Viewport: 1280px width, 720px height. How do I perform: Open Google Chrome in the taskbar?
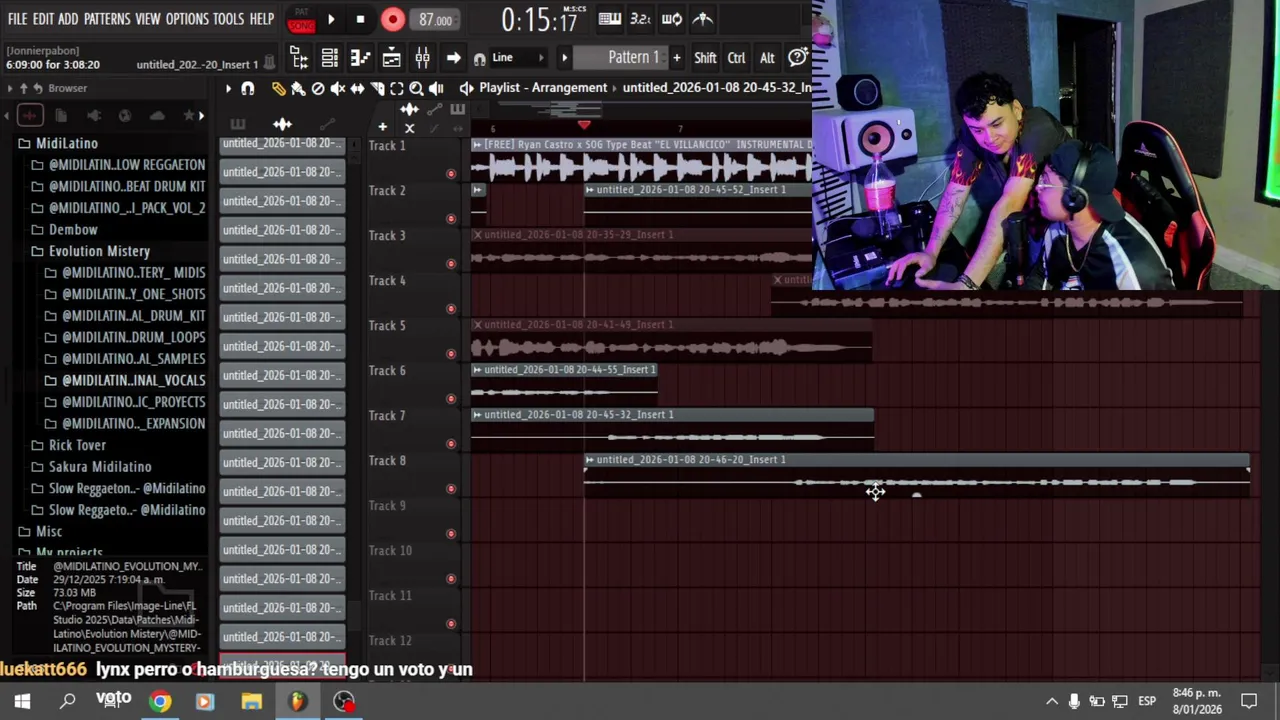click(x=160, y=701)
